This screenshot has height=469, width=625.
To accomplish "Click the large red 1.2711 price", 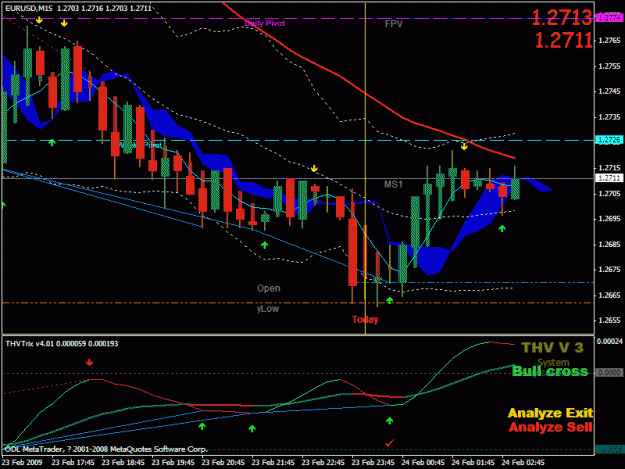I will tap(563, 40).
